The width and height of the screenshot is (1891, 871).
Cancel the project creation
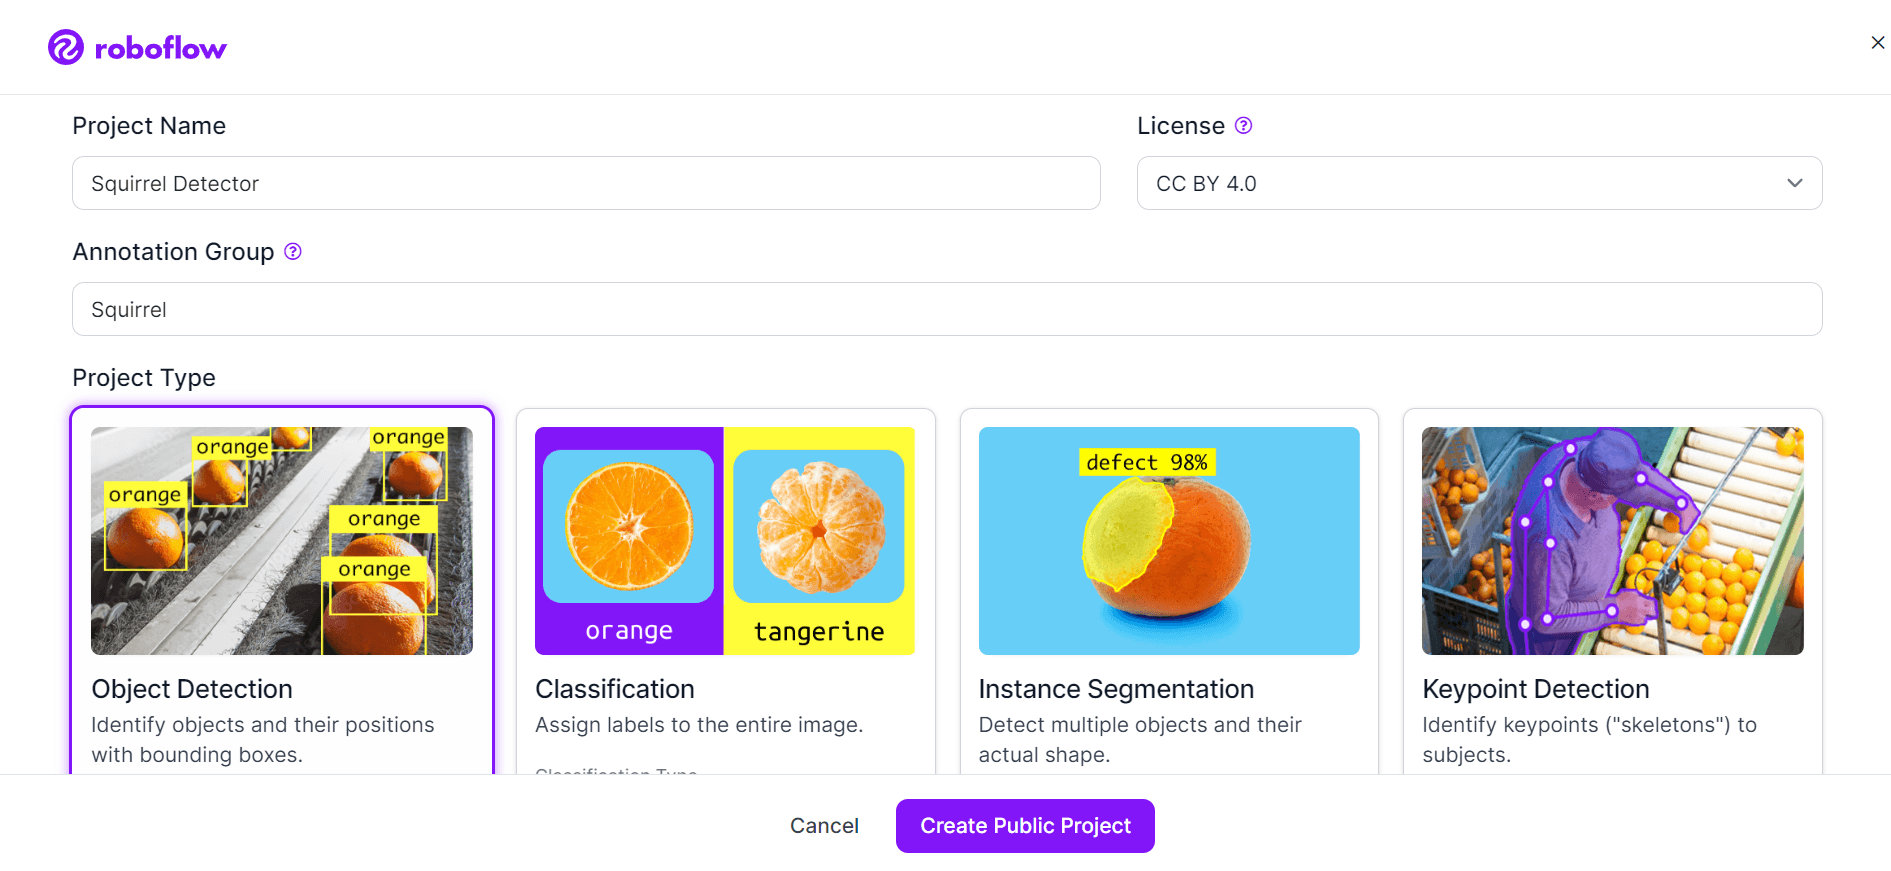[x=824, y=826]
